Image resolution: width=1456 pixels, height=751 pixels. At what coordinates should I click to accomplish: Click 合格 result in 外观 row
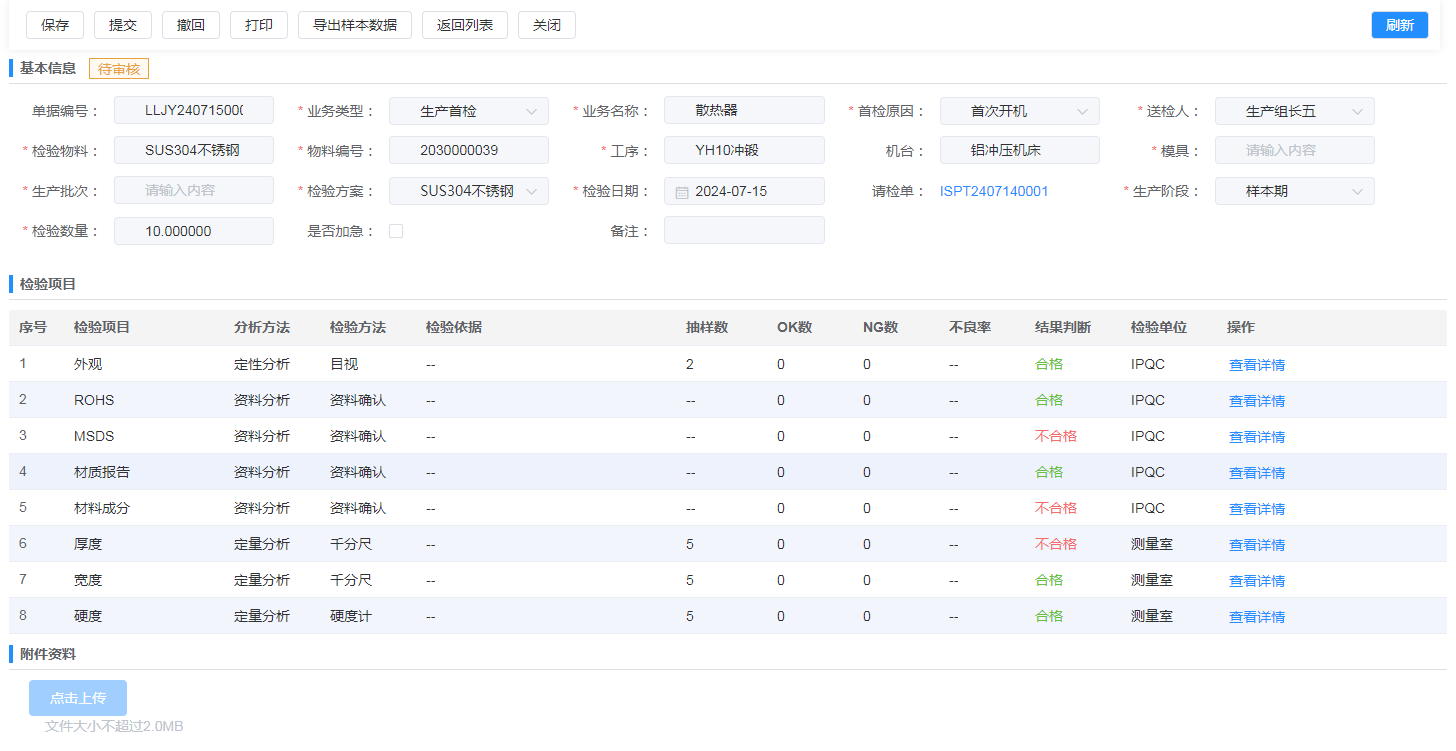pos(1049,364)
